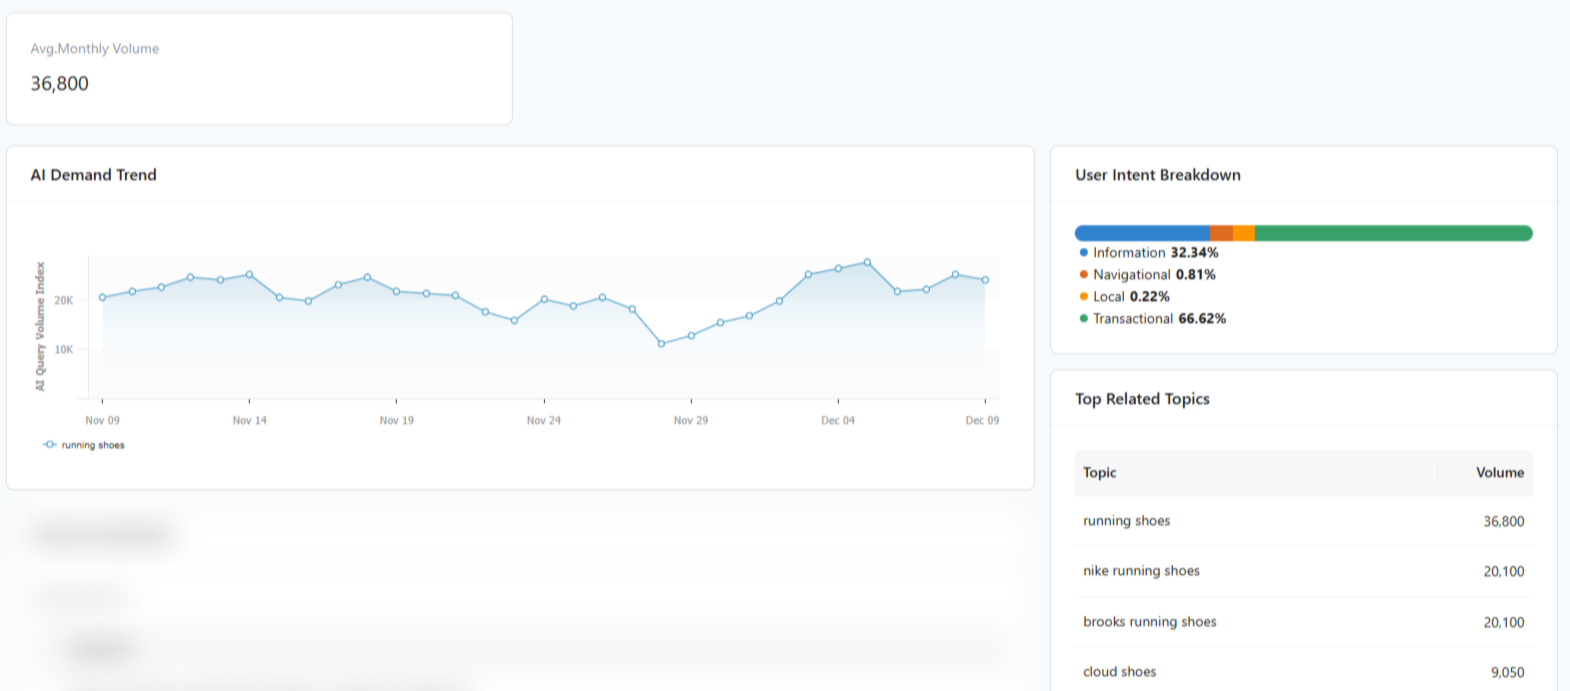Click the Navigational legend dot
This screenshot has width=1570, height=691.
click(x=1084, y=275)
